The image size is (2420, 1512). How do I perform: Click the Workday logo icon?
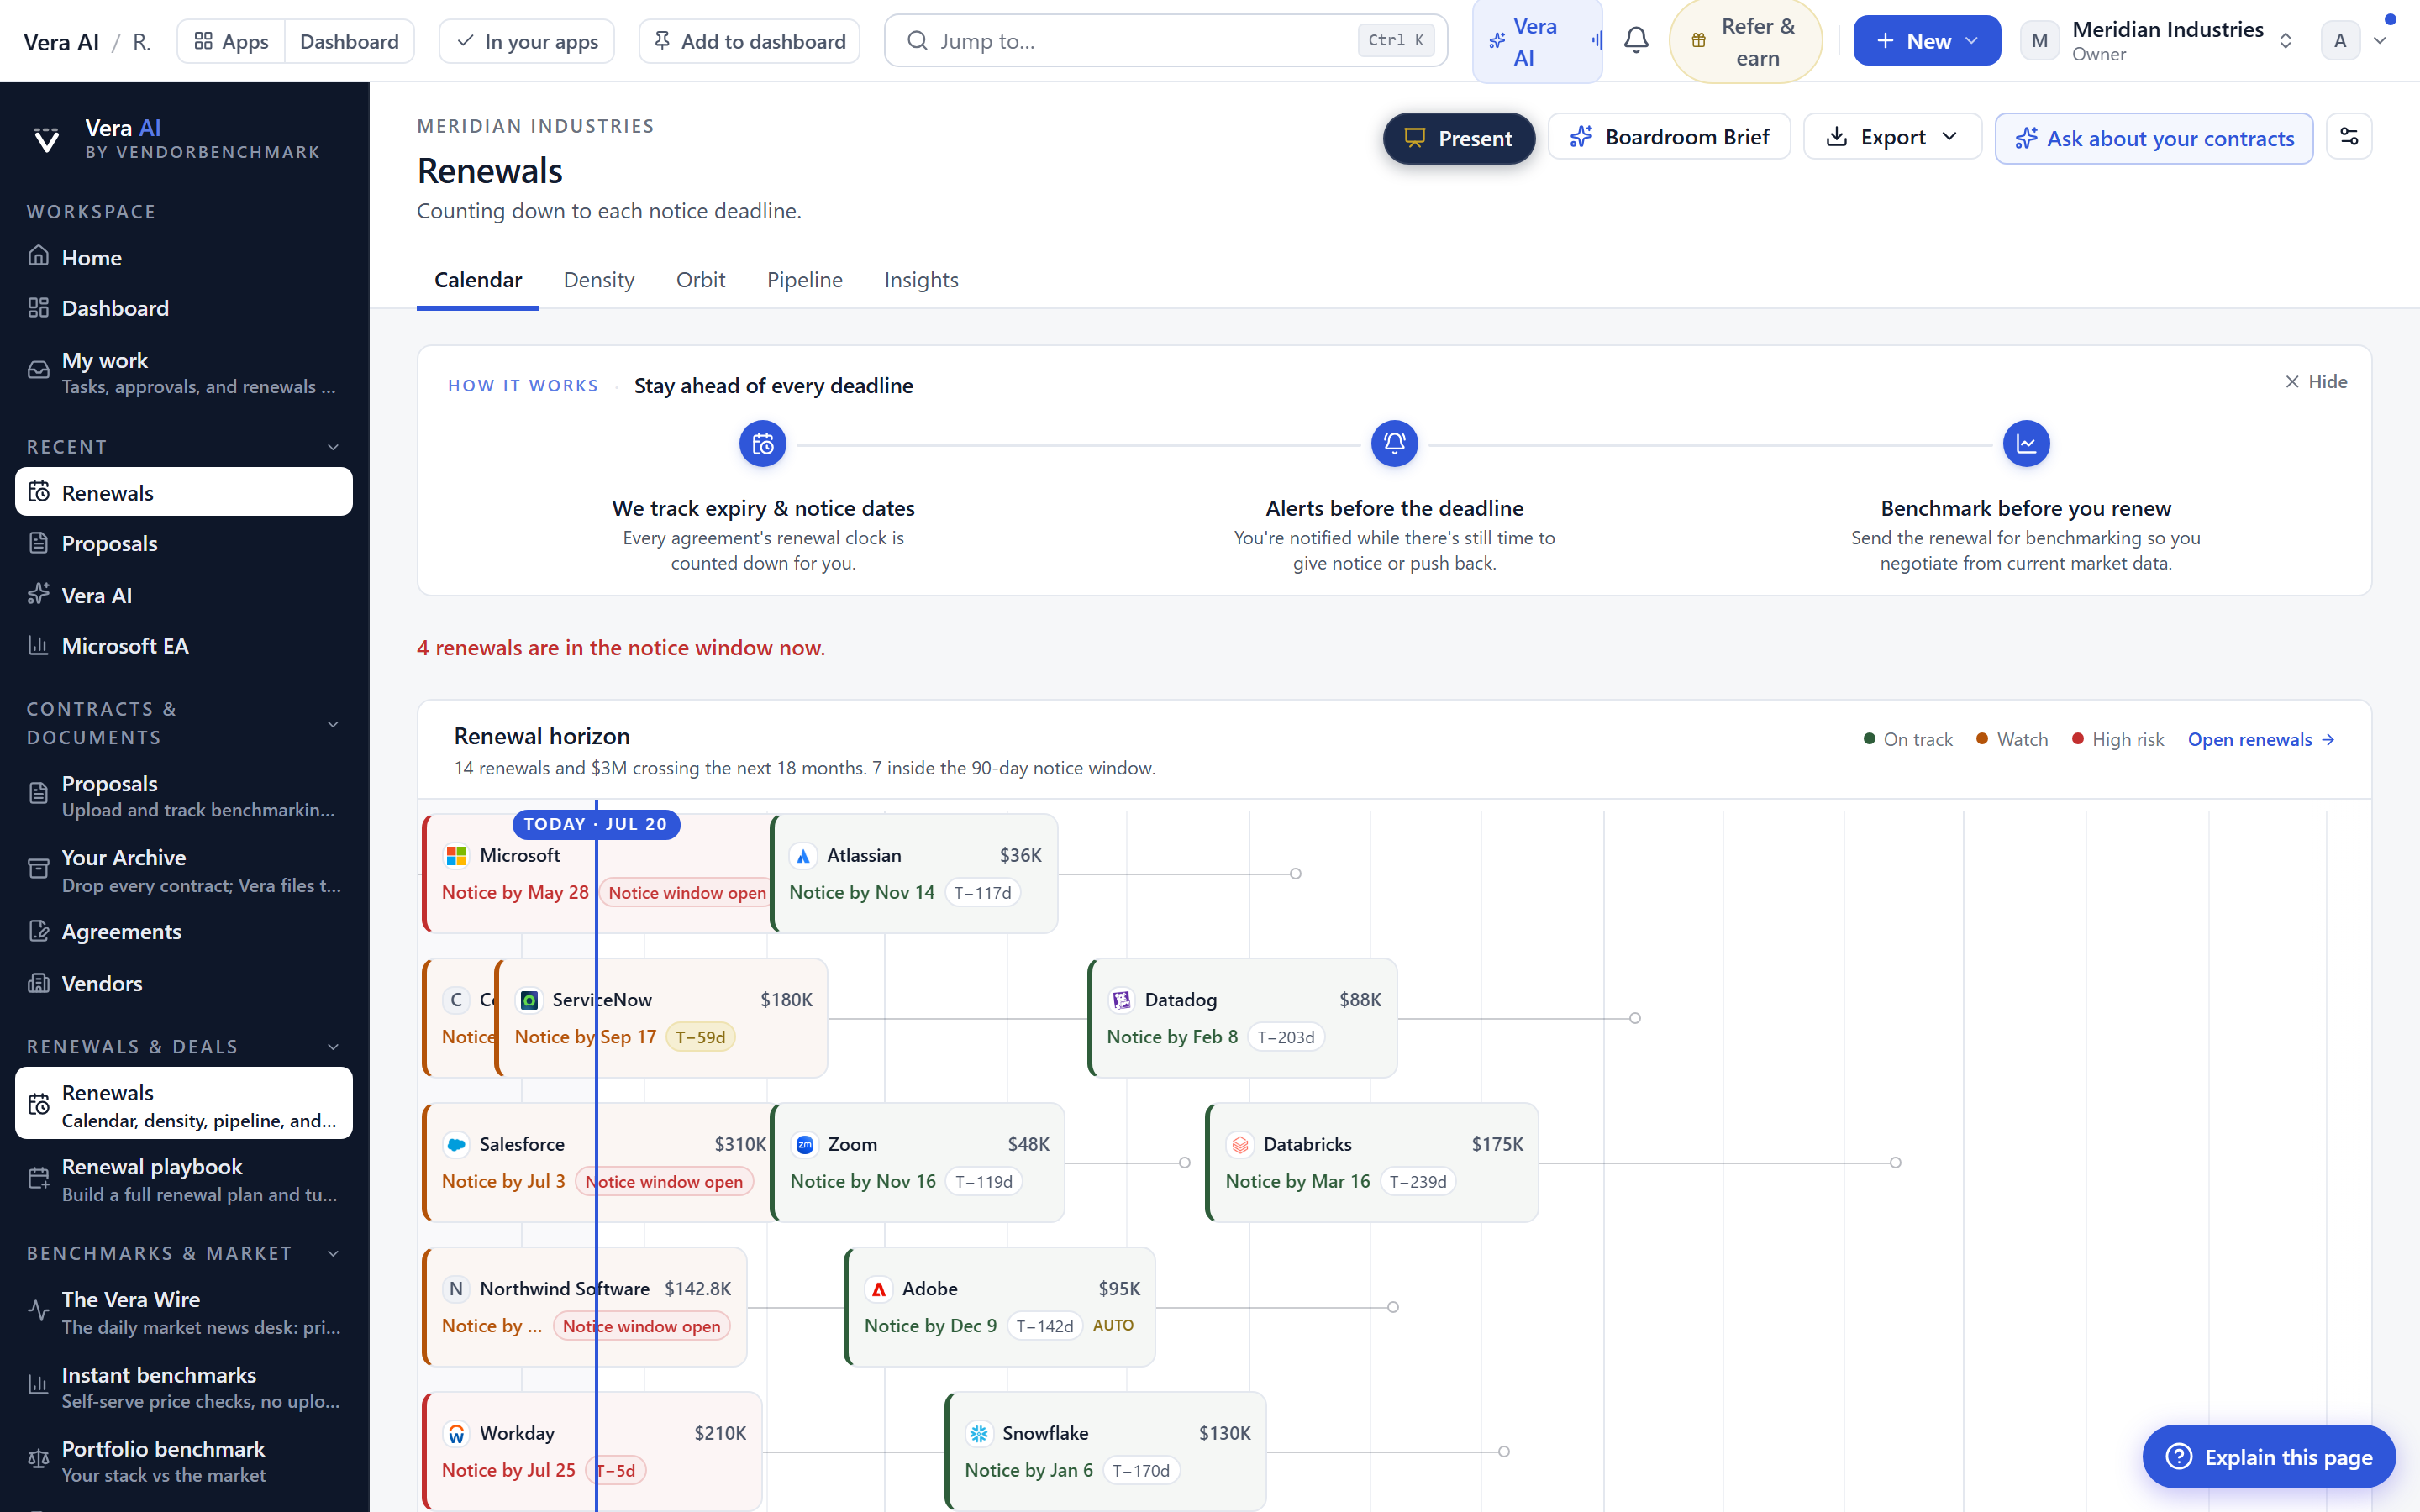click(x=456, y=1434)
